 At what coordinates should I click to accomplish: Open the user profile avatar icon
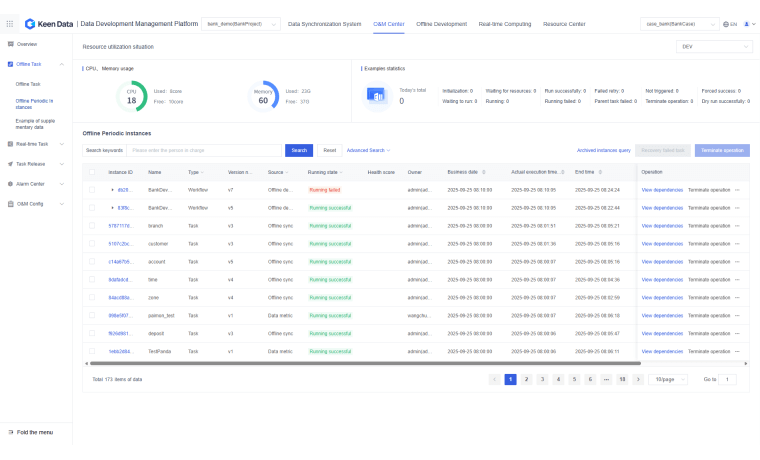[746, 23]
